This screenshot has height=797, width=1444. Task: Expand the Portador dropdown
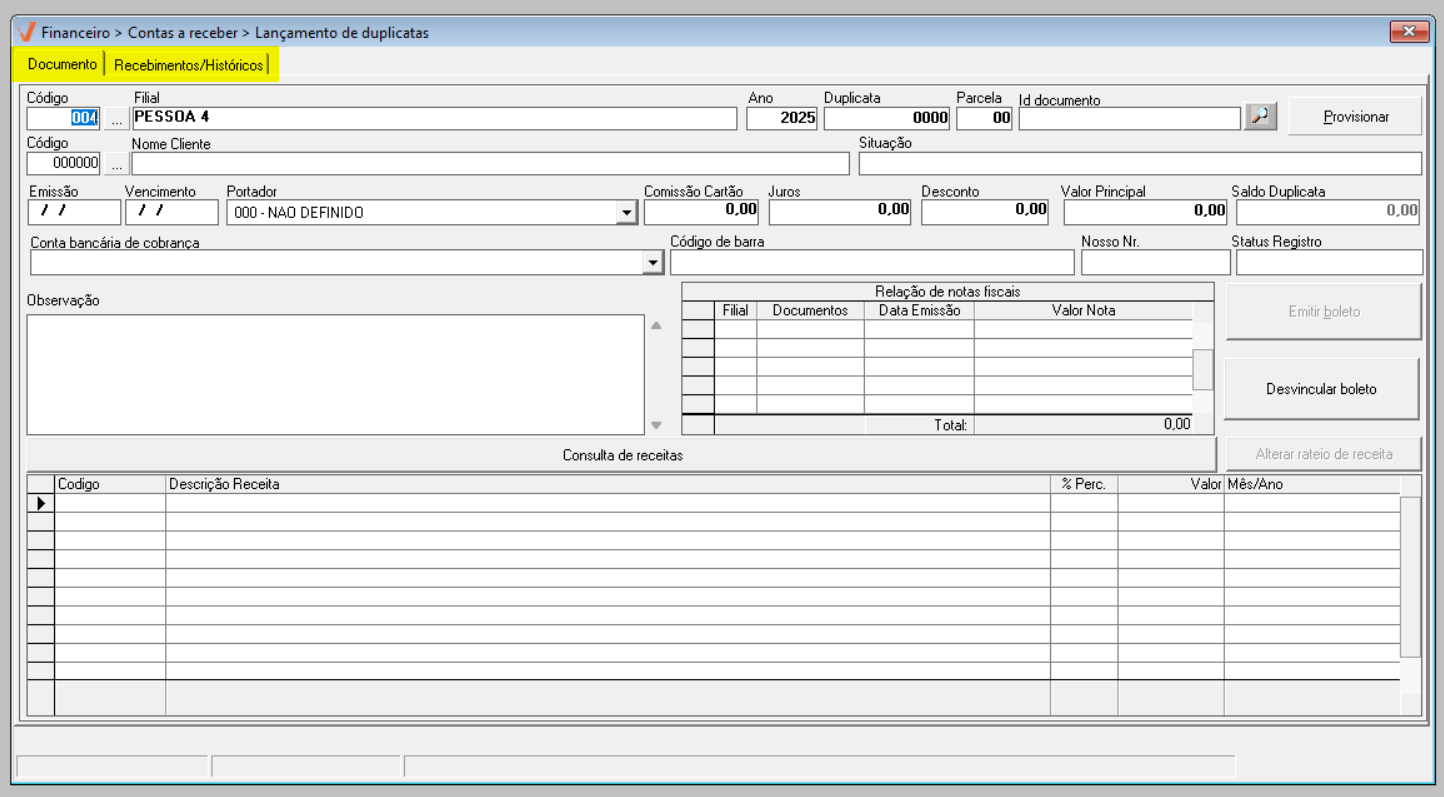click(627, 212)
